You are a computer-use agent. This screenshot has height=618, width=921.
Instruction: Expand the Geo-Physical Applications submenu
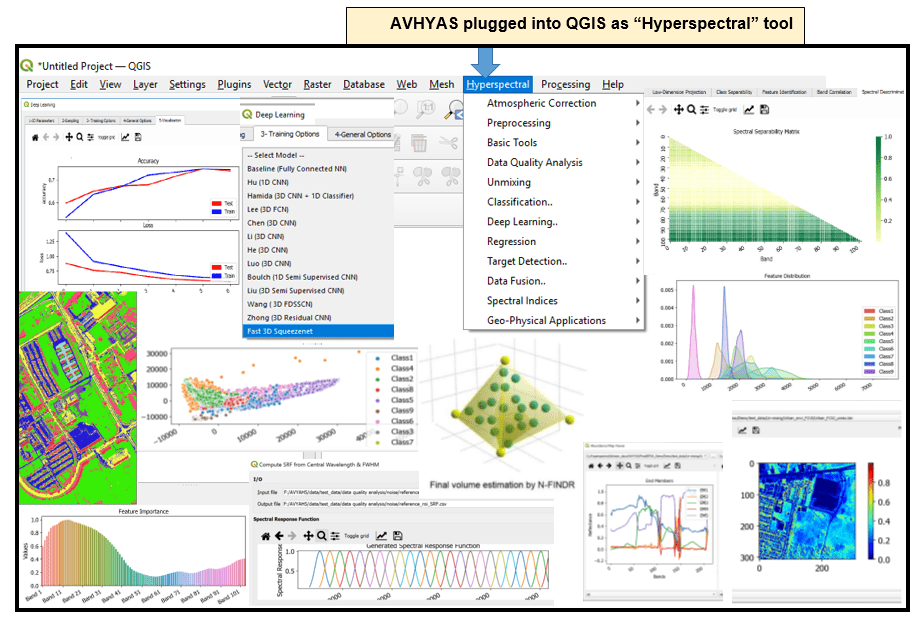tap(554, 321)
